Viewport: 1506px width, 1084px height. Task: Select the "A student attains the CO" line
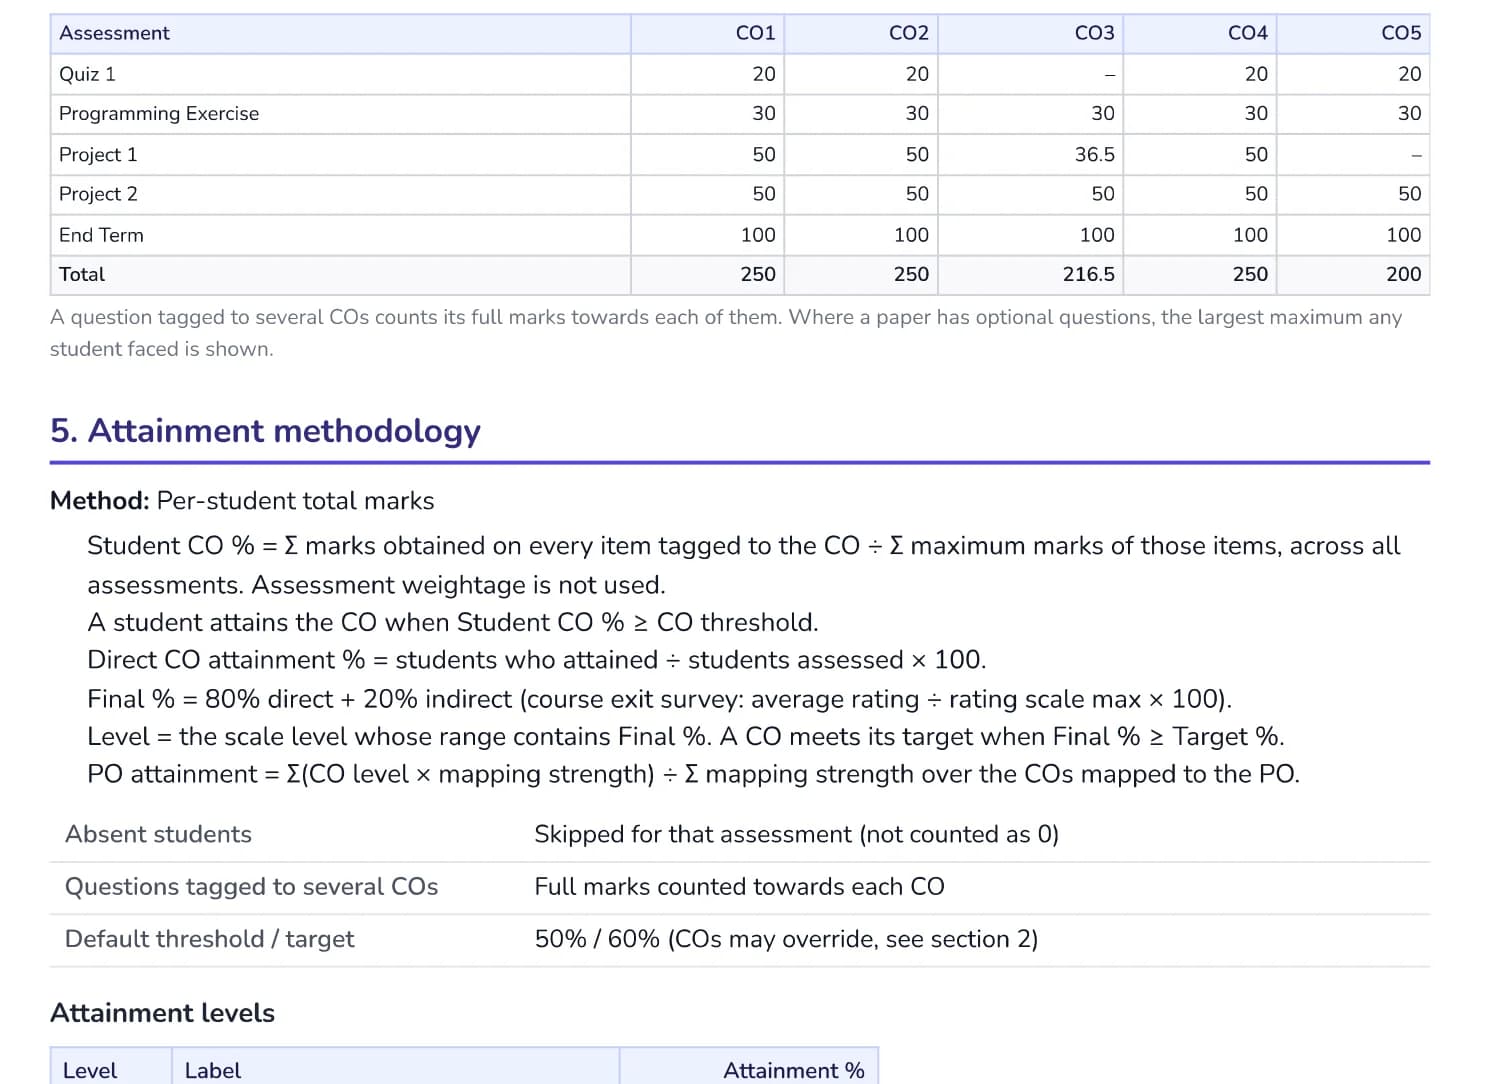[x=452, y=623]
